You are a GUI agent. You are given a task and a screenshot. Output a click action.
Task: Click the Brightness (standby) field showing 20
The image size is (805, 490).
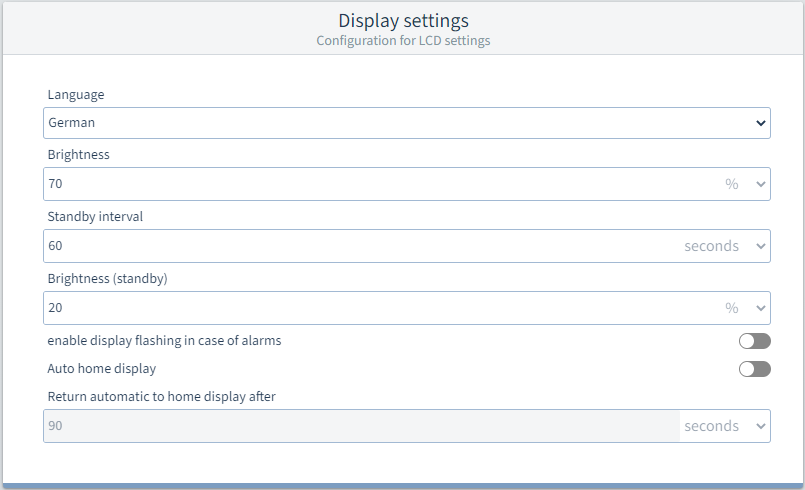tap(380, 308)
